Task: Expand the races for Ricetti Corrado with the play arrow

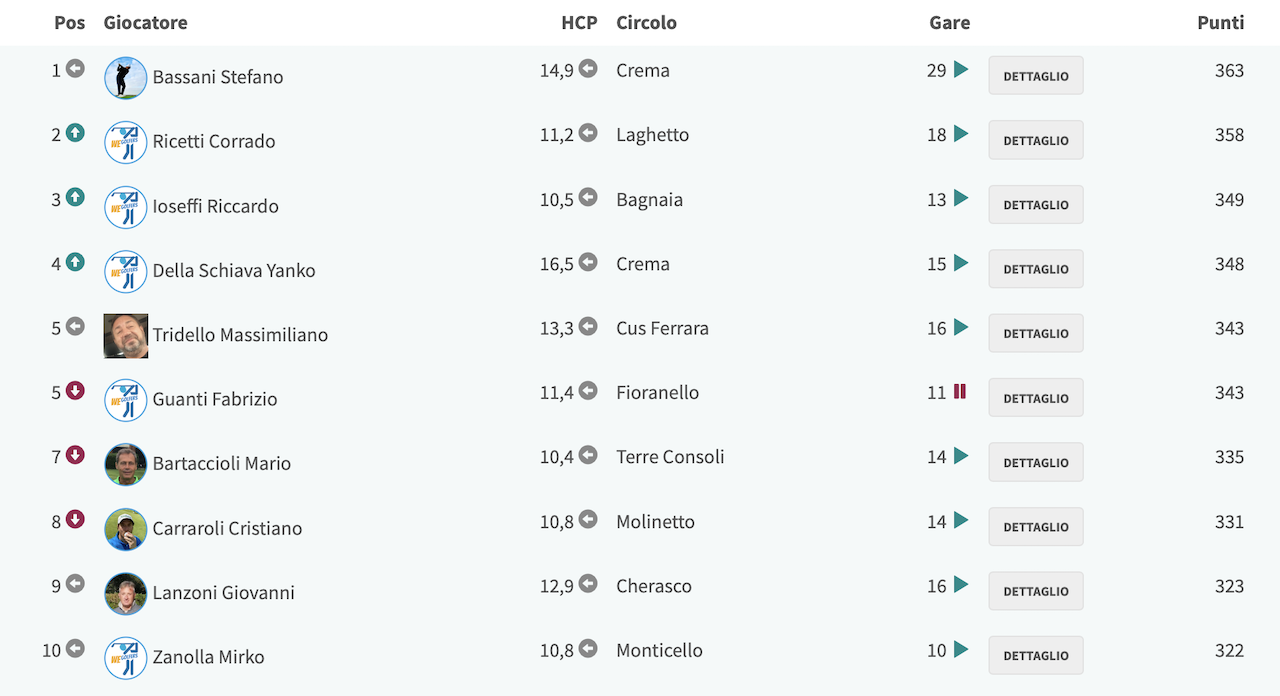Action: [x=961, y=134]
